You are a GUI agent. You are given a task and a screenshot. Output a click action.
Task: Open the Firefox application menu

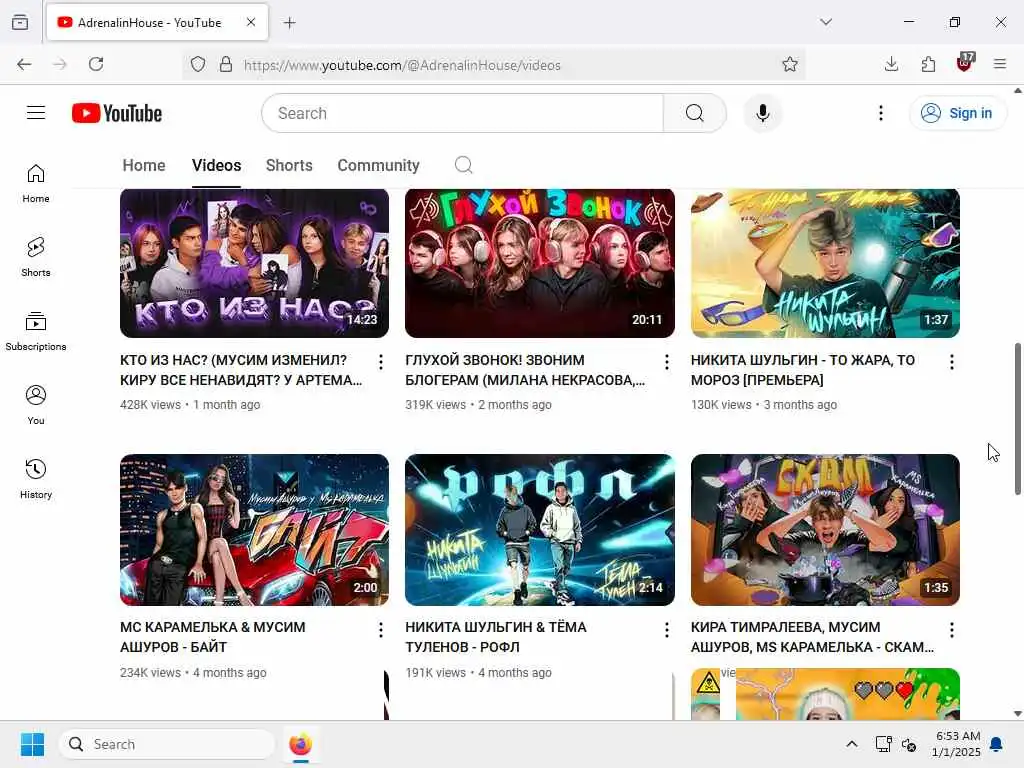(x=1000, y=64)
